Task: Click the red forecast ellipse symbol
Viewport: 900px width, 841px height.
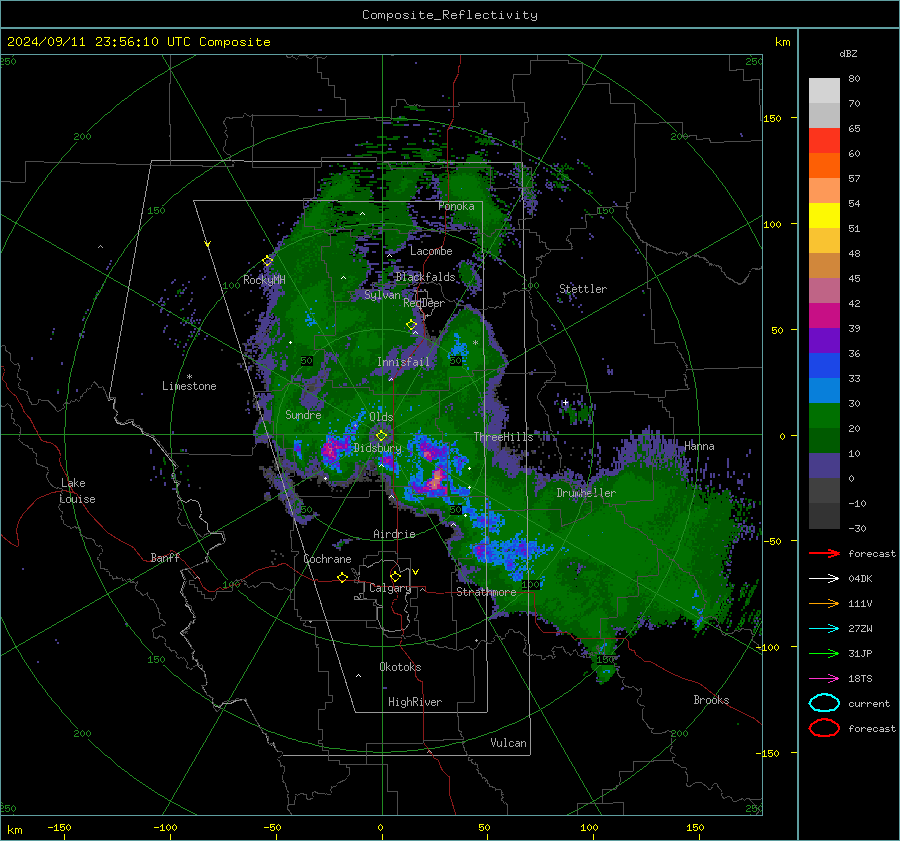Action: click(824, 728)
